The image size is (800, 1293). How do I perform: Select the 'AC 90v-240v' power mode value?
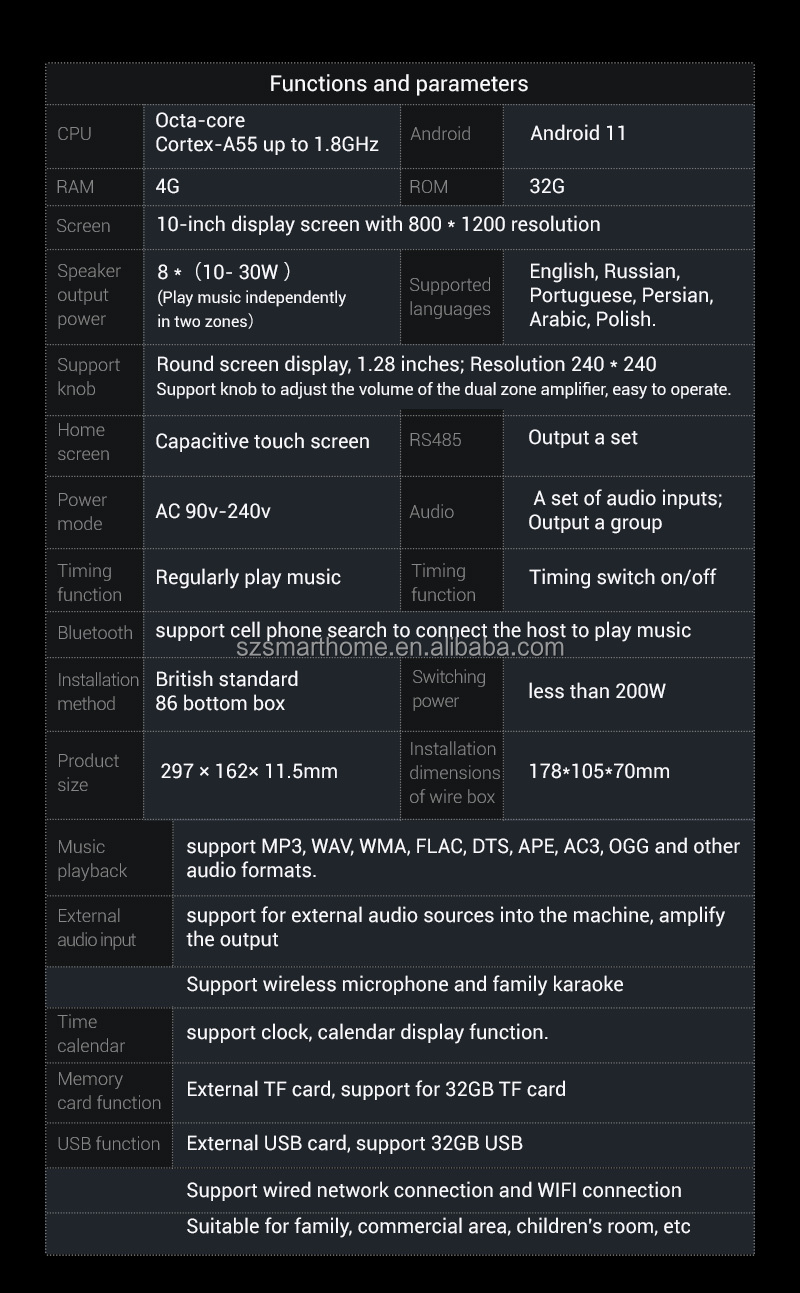click(x=213, y=512)
